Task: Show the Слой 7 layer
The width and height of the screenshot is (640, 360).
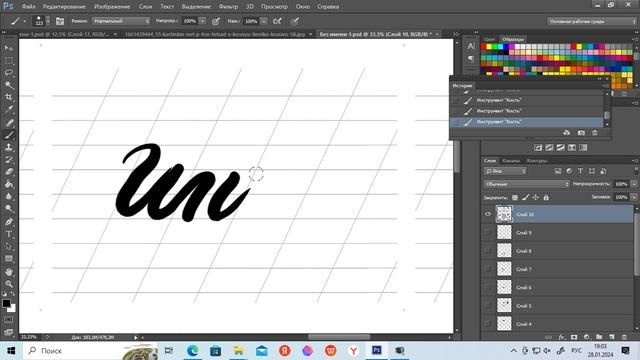Action: (x=487, y=269)
